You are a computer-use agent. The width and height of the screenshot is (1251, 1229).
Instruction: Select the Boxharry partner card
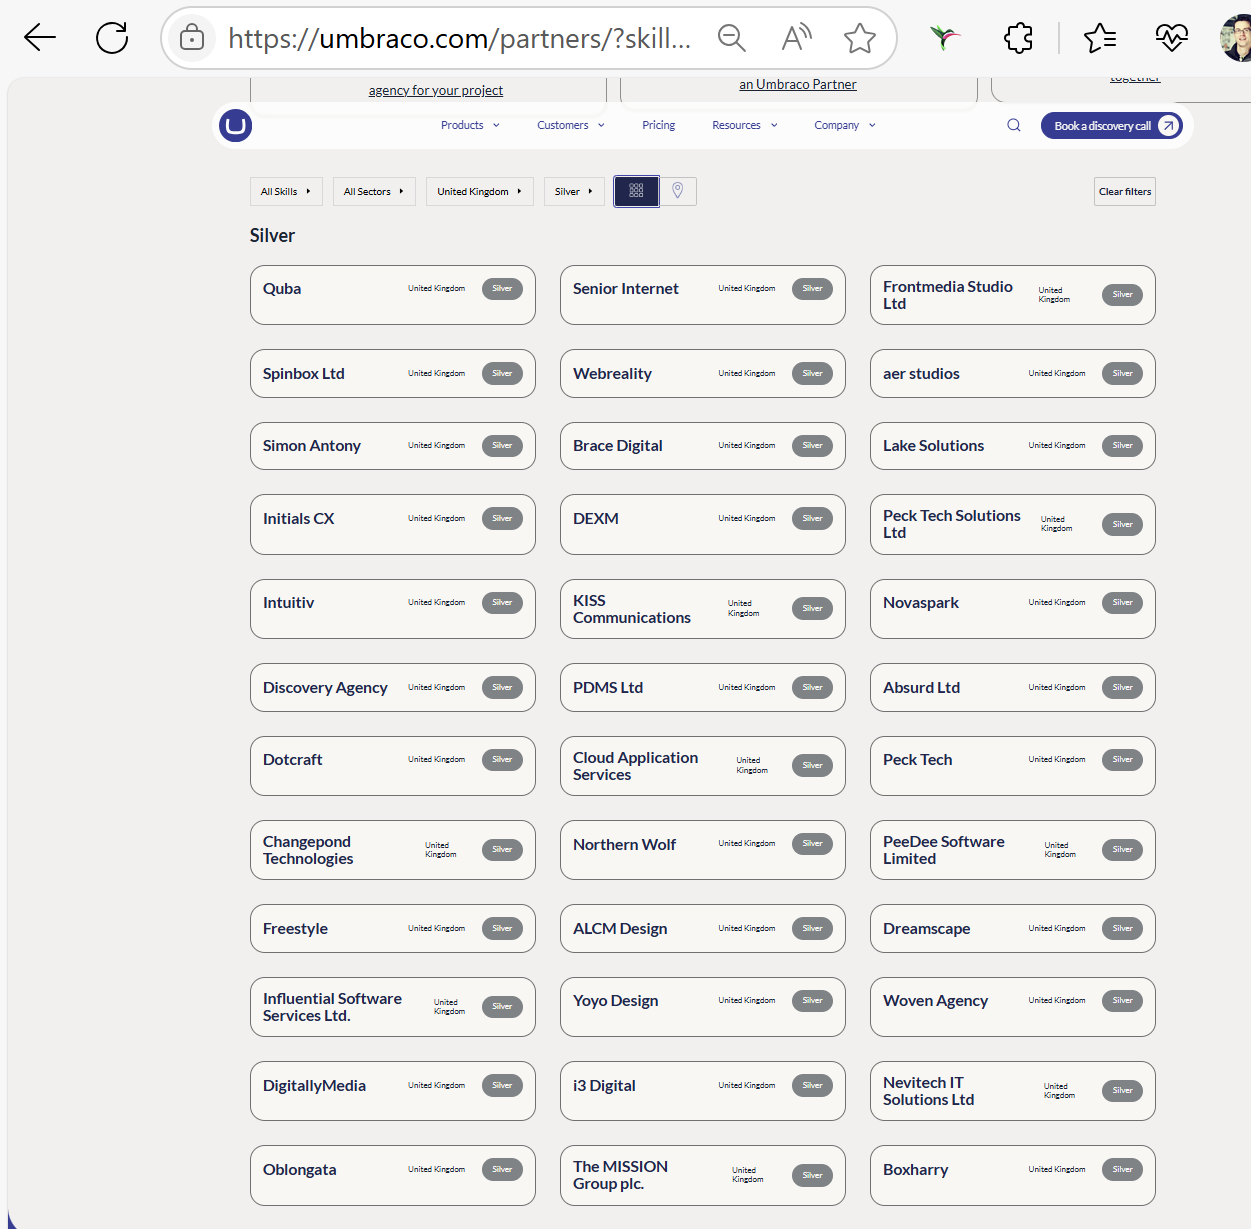click(1013, 1176)
